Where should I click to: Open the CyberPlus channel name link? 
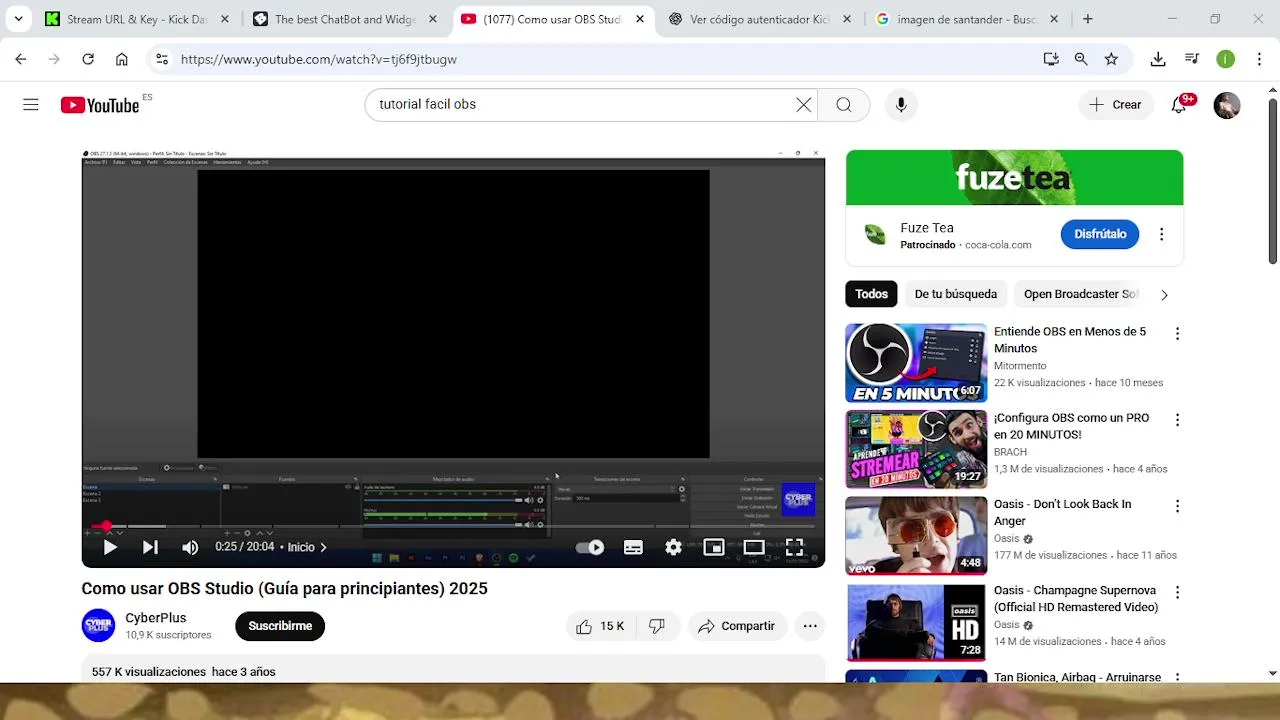pos(156,618)
